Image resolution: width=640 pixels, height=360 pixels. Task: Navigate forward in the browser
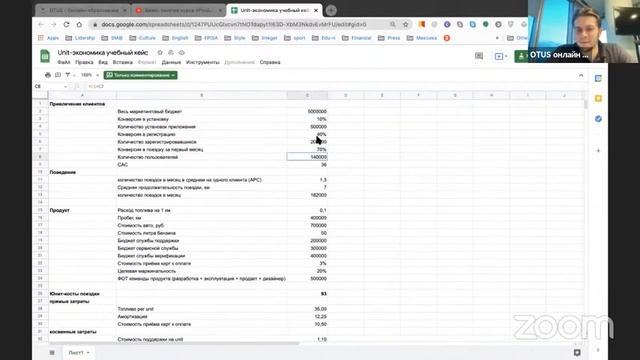(x=53, y=24)
